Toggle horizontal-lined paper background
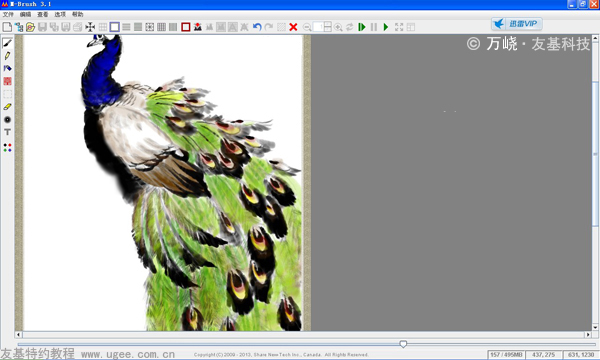Image resolution: width=600 pixels, height=360 pixels. click(126, 27)
